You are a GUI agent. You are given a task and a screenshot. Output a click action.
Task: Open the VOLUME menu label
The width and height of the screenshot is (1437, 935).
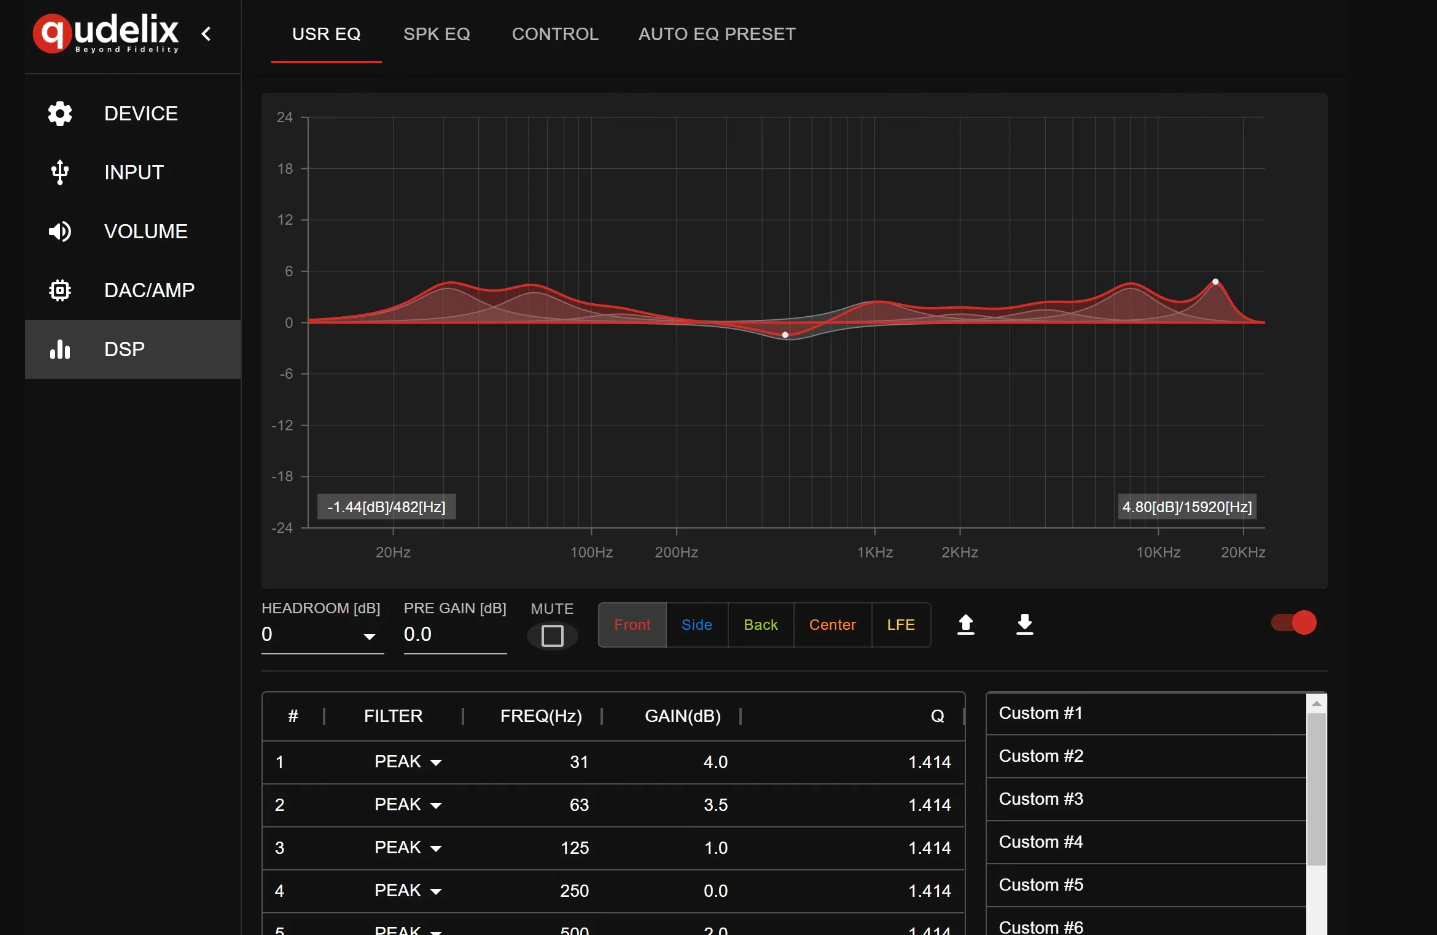146,232
